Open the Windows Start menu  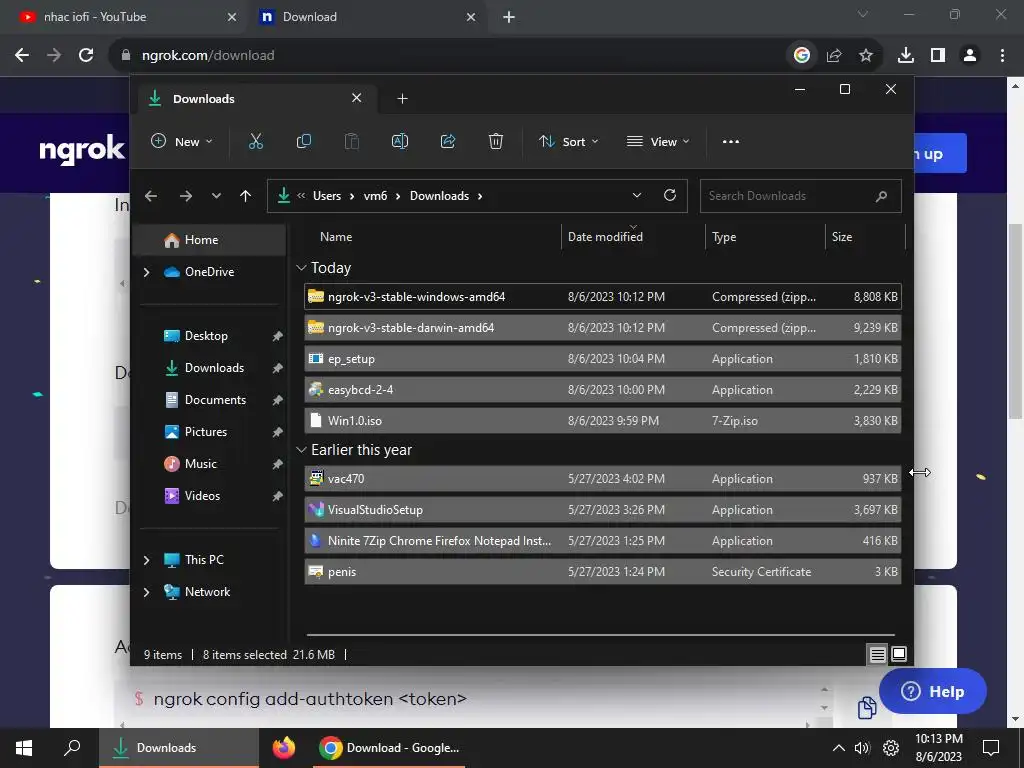(x=24, y=748)
